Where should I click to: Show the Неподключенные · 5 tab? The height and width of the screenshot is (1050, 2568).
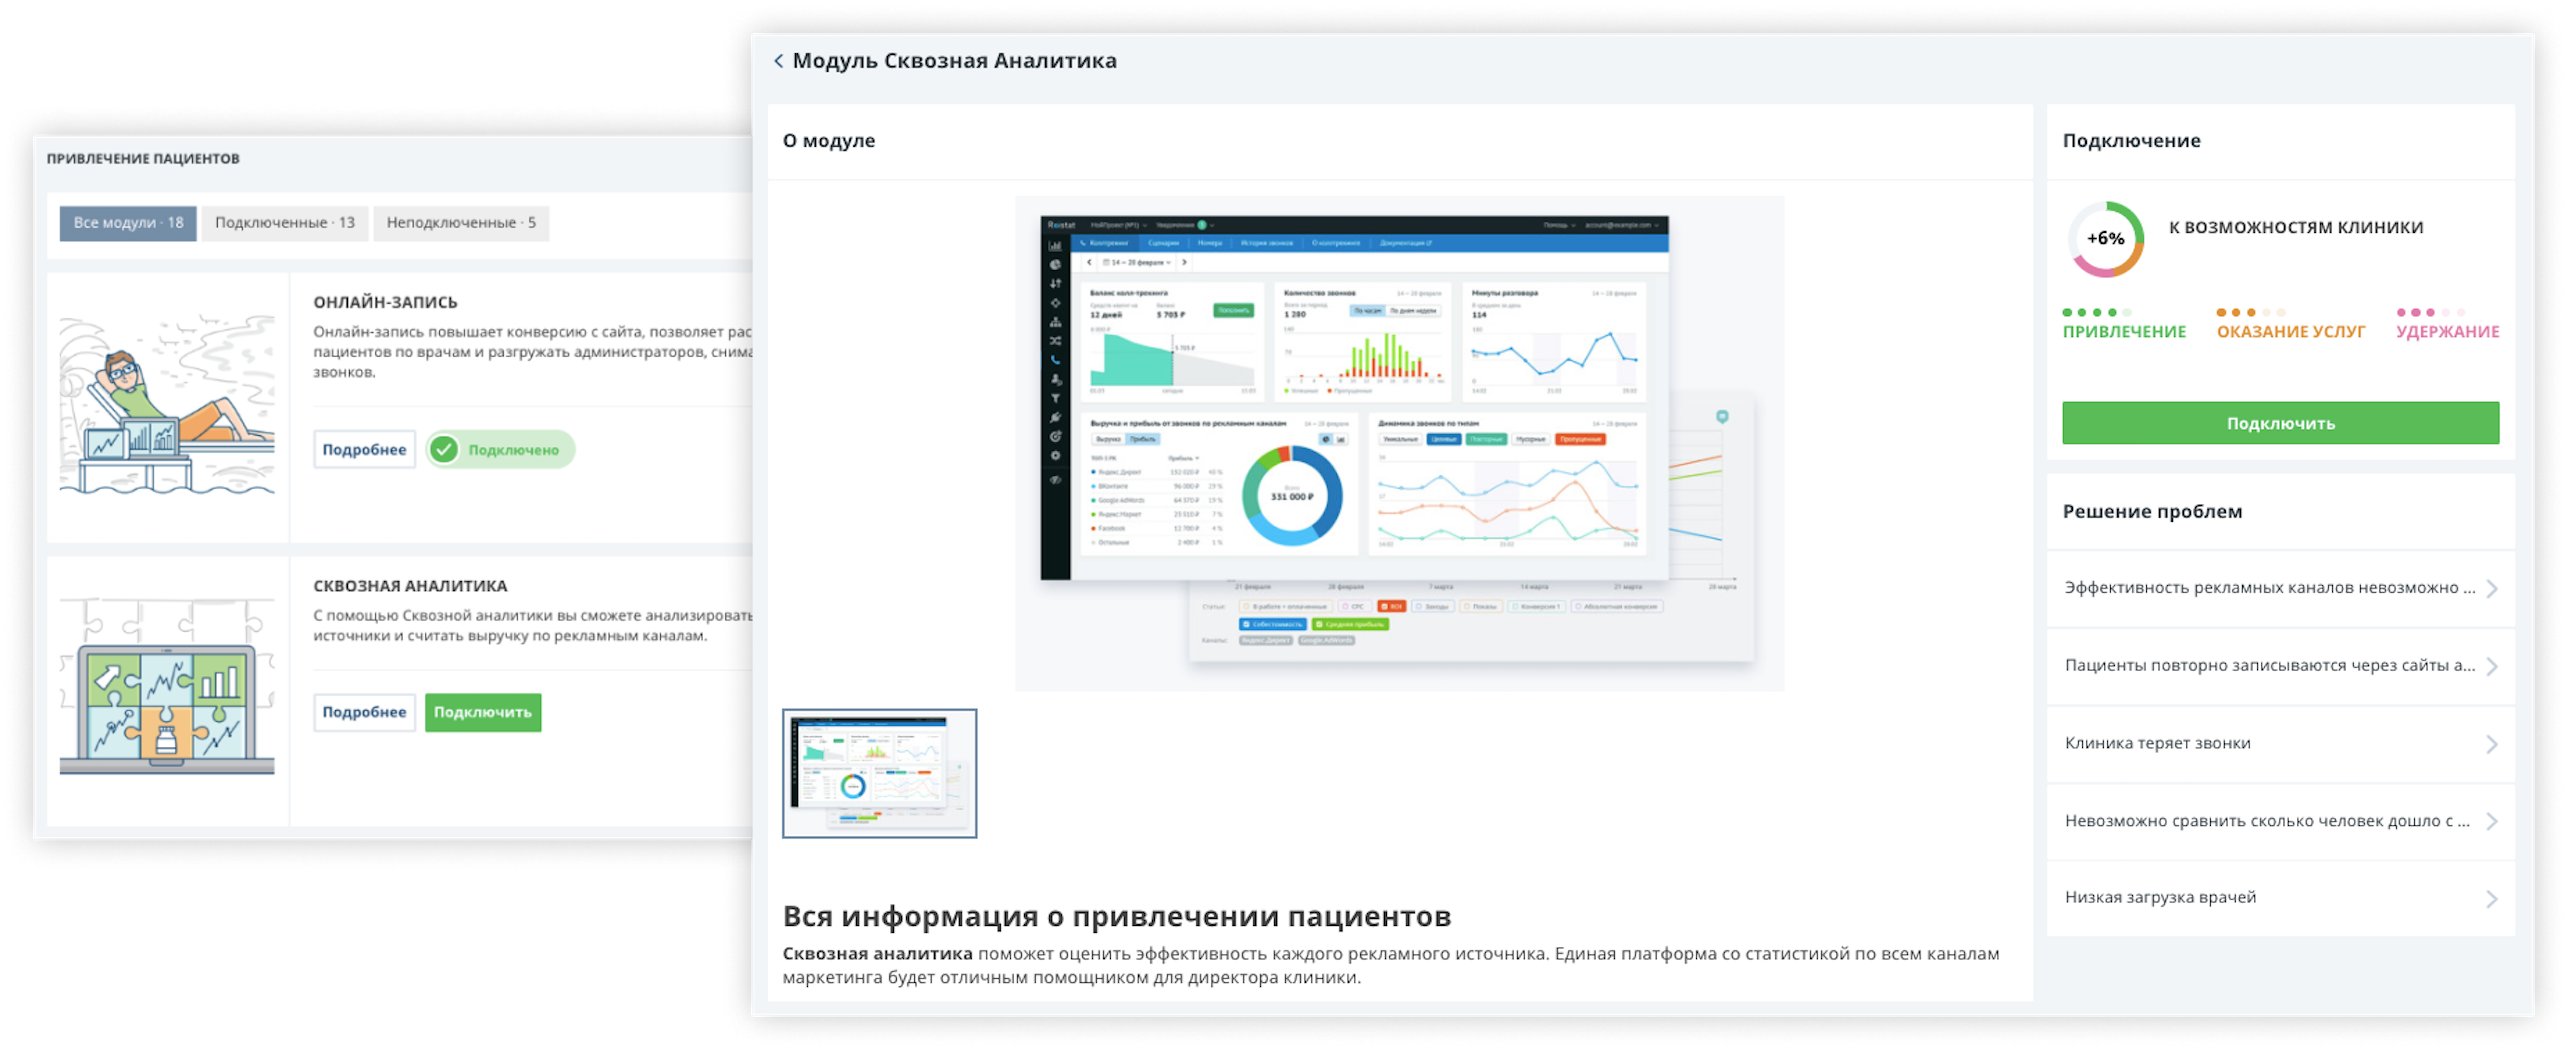(461, 223)
